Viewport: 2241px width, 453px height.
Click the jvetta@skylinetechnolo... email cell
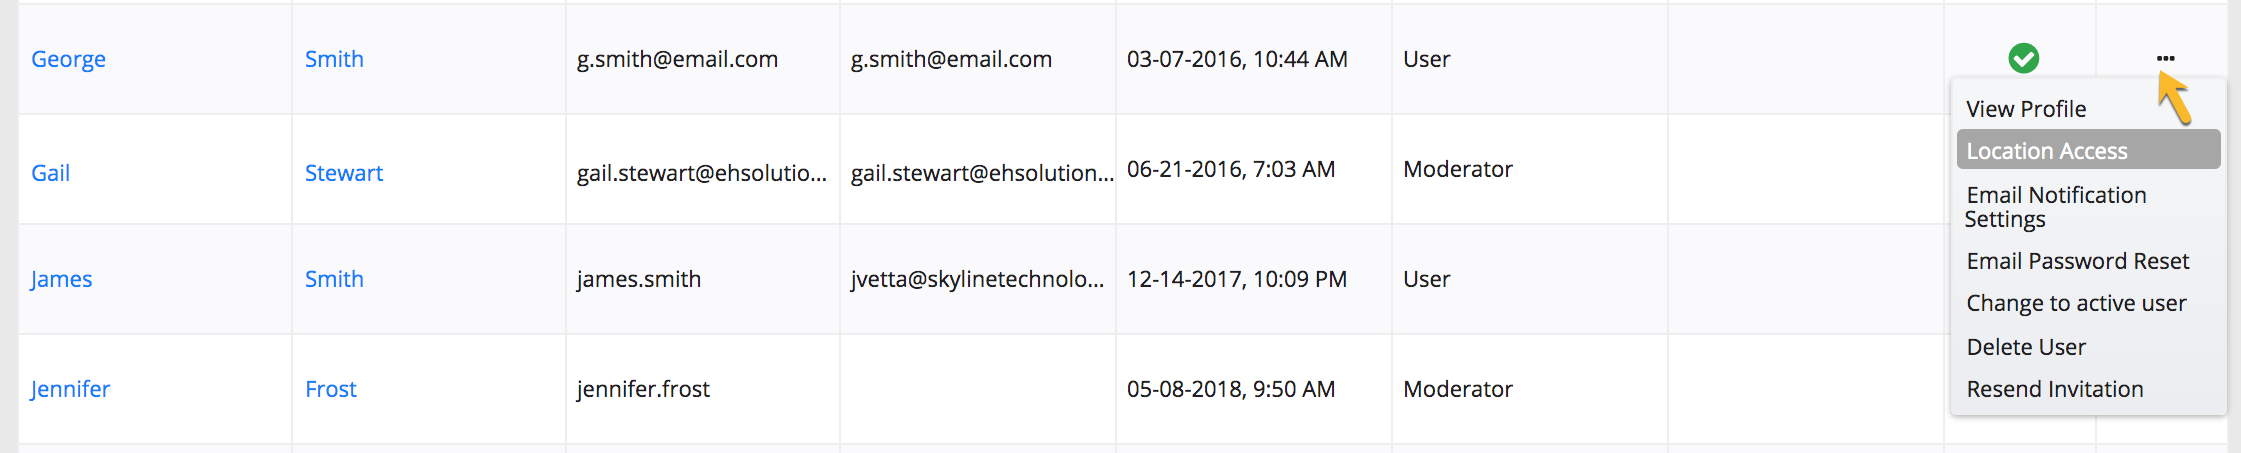point(977,279)
